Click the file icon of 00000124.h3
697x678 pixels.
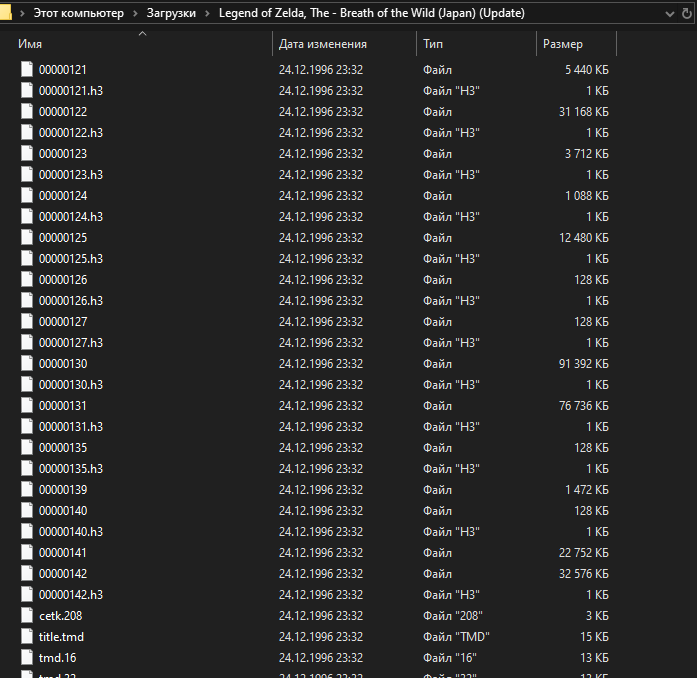pos(27,217)
